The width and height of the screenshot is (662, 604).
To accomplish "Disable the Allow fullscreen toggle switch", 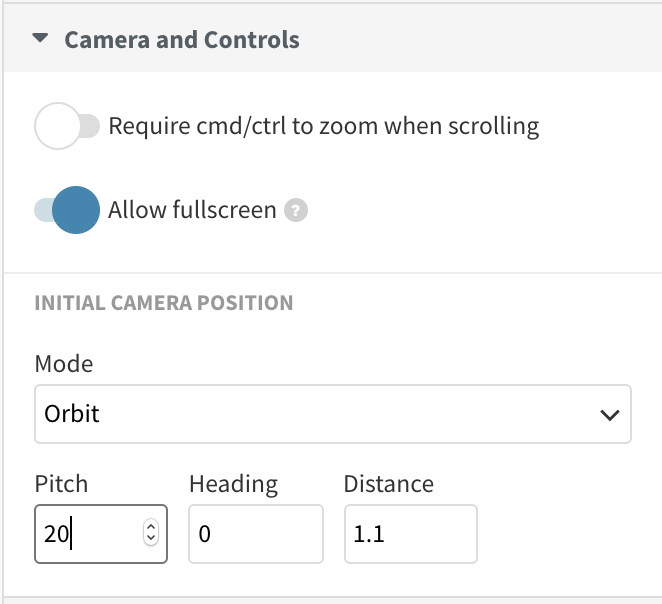I will pos(67,210).
